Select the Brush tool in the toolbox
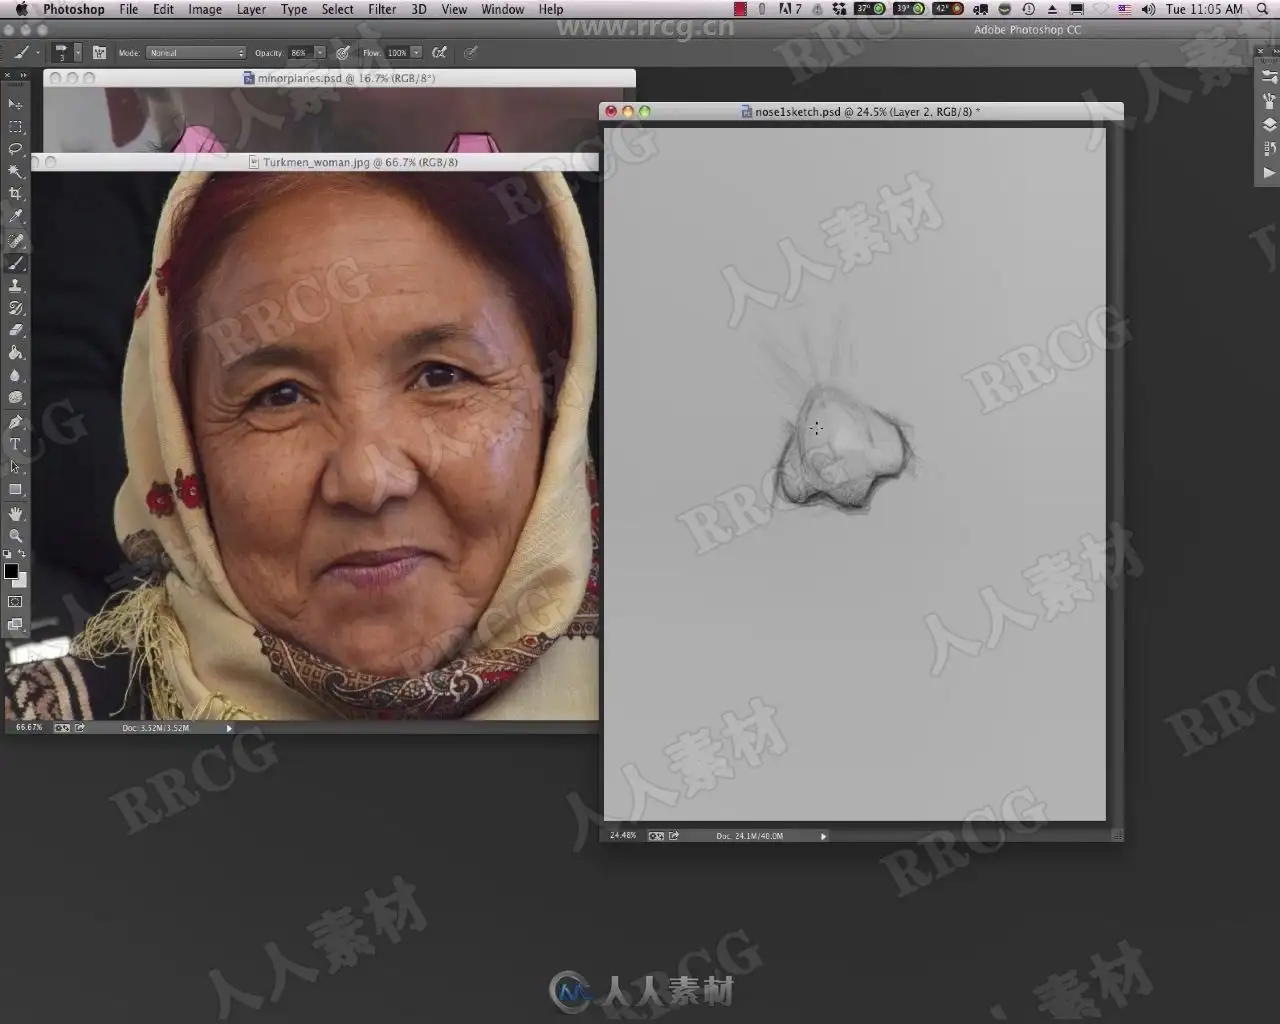Viewport: 1280px width, 1024px height. tap(15, 264)
